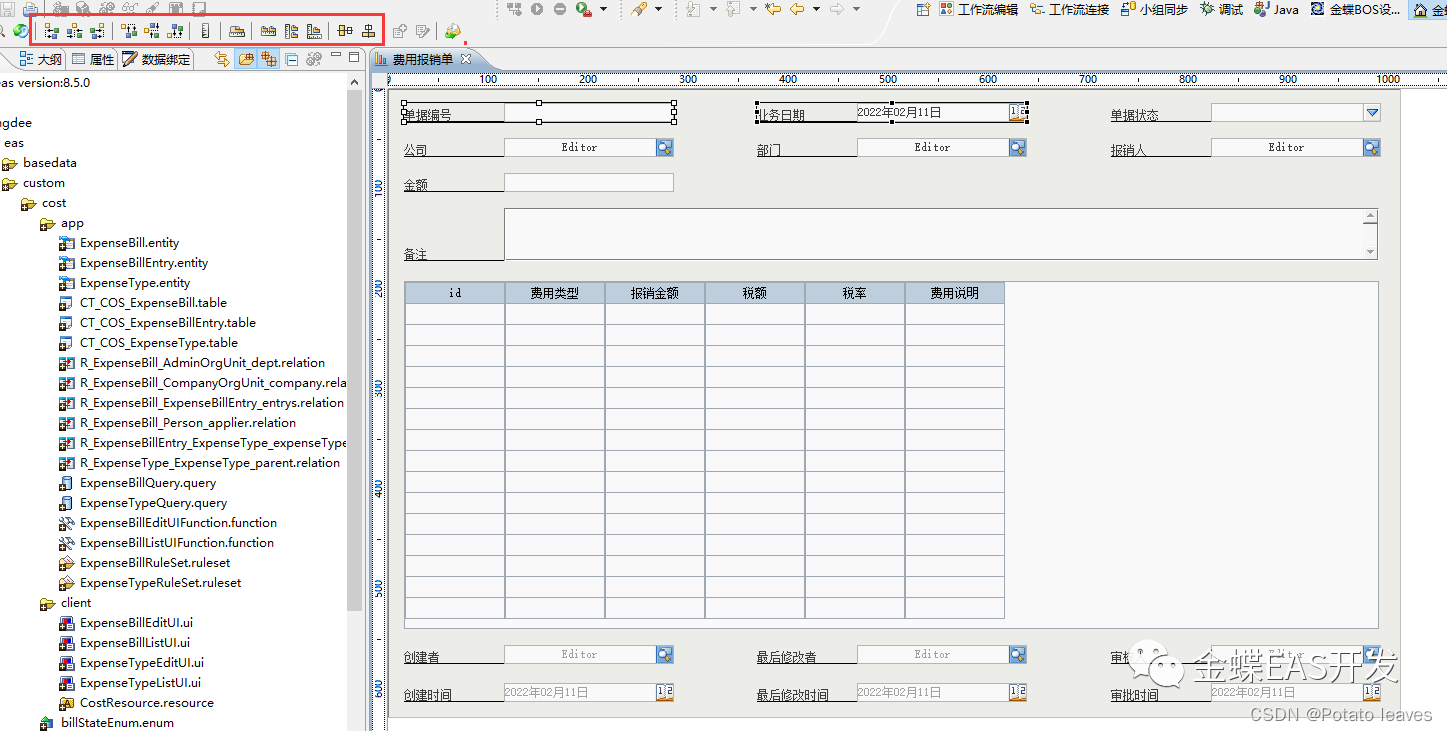Select the basedata folder in tree
Screen dimensions: 1447x731
[x=50, y=163]
